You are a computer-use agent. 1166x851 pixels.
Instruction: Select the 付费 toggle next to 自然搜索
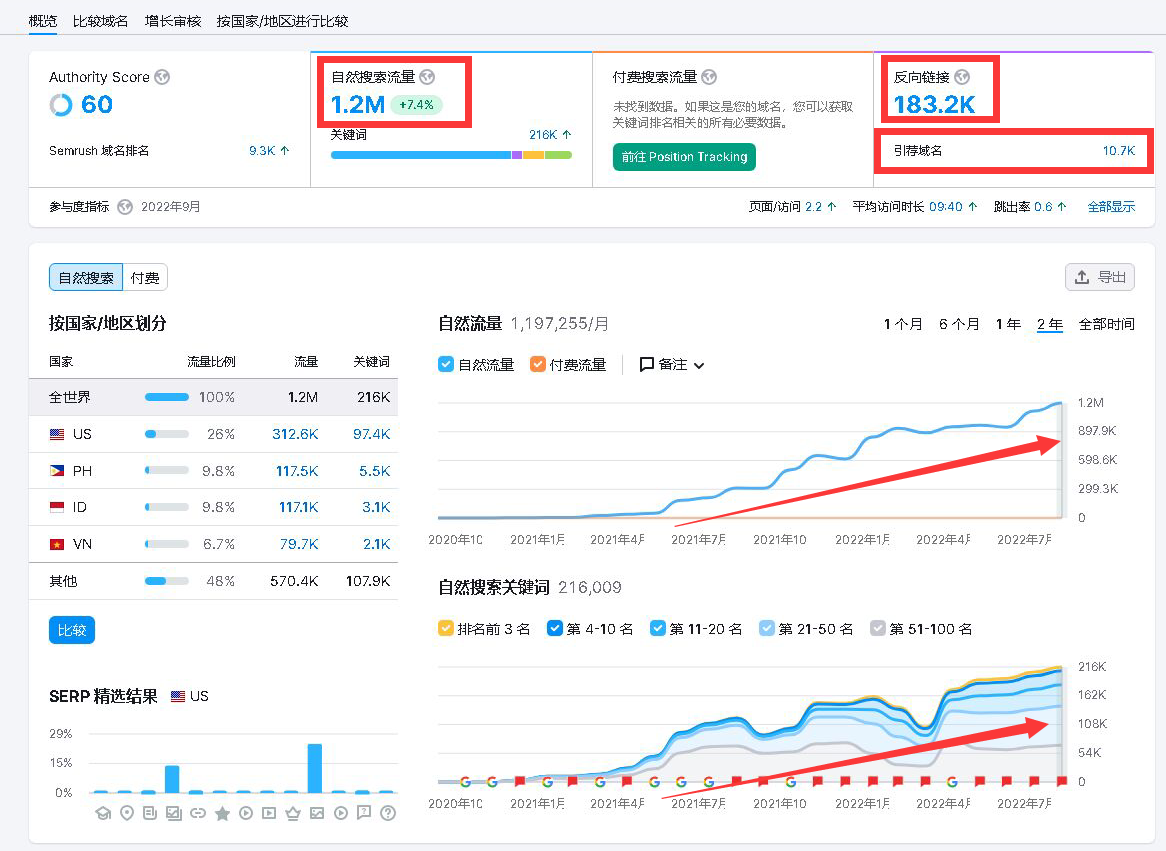point(145,278)
